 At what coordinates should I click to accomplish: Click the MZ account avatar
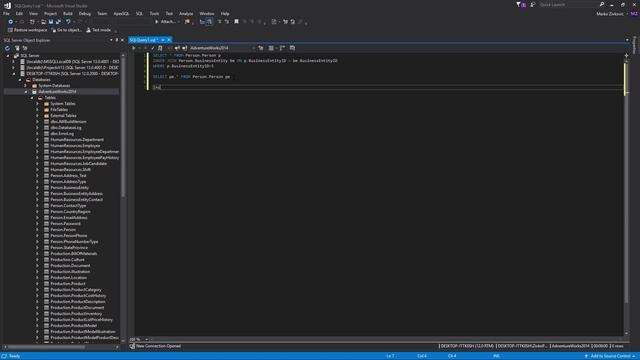pyautogui.click(x=634, y=13)
